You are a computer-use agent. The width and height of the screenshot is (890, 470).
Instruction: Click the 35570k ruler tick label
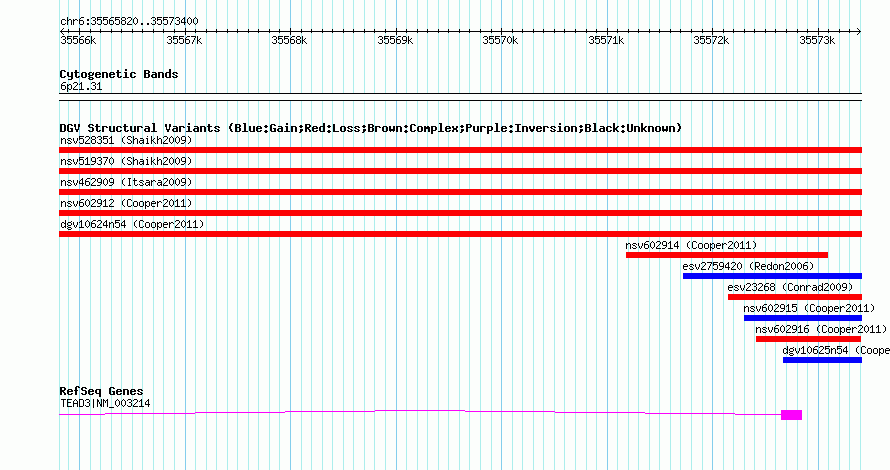point(500,40)
